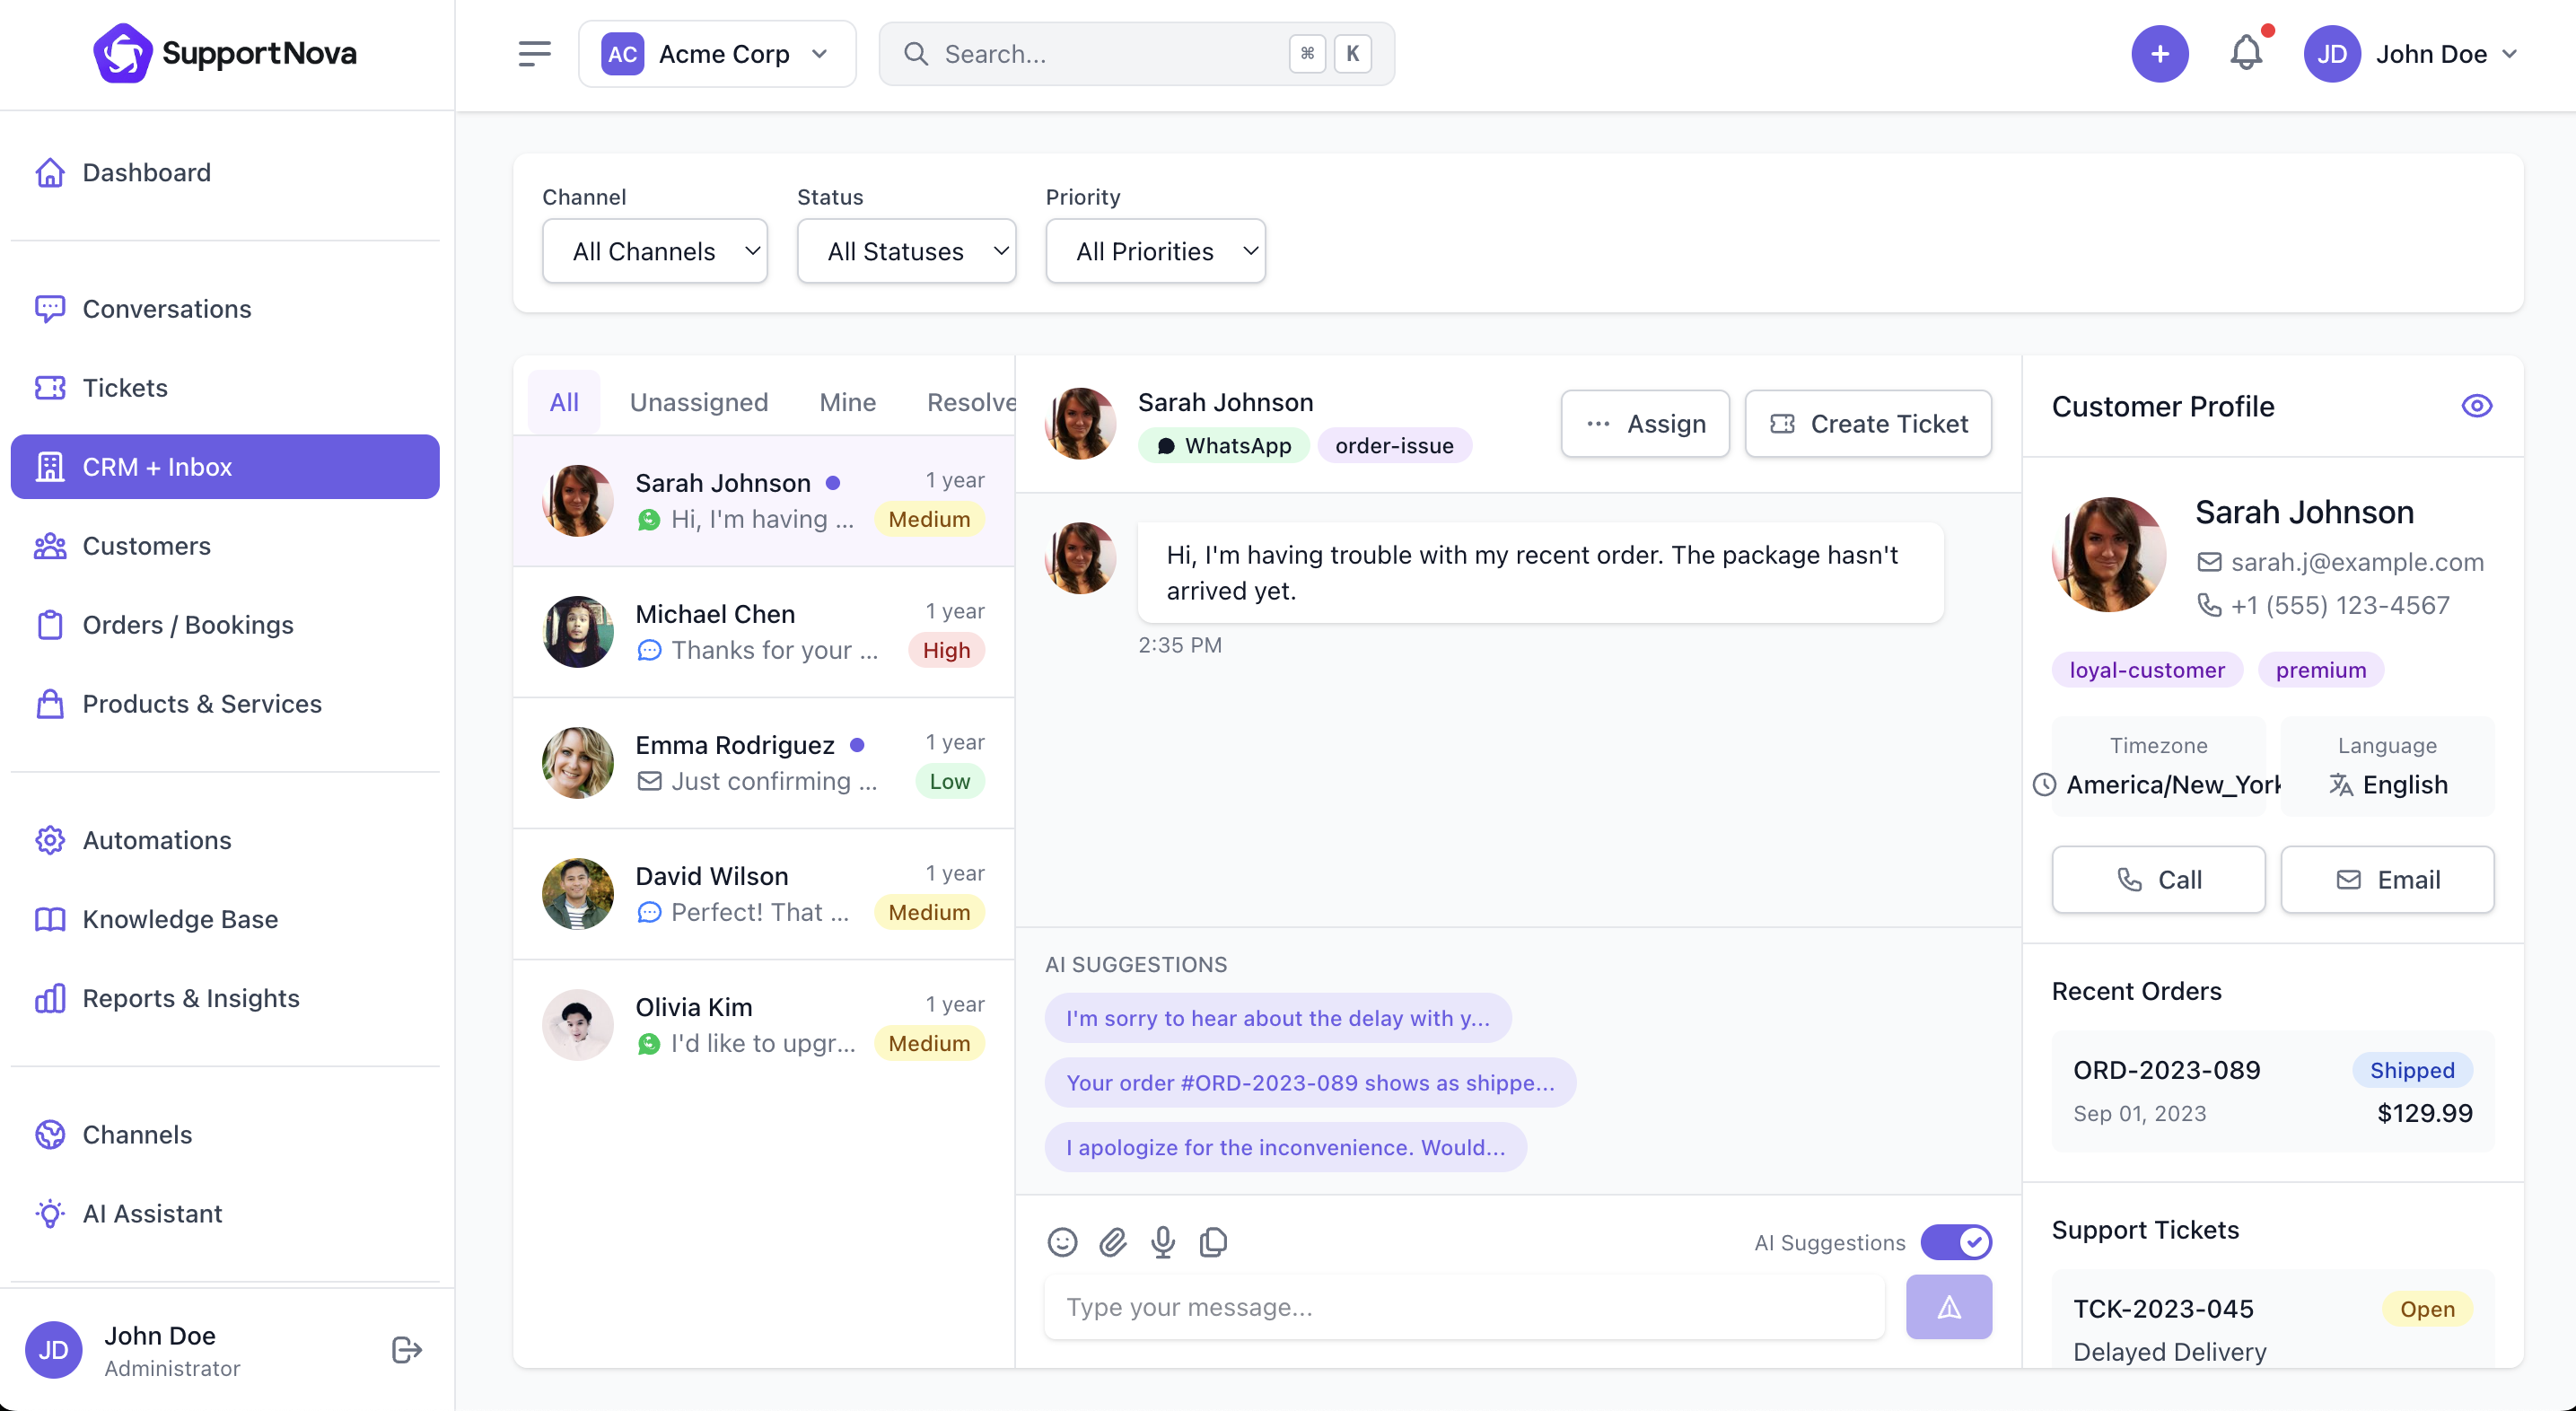Click the microphone voice message icon
This screenshot has height=1411, width=2576.
click(1163, 1242)
